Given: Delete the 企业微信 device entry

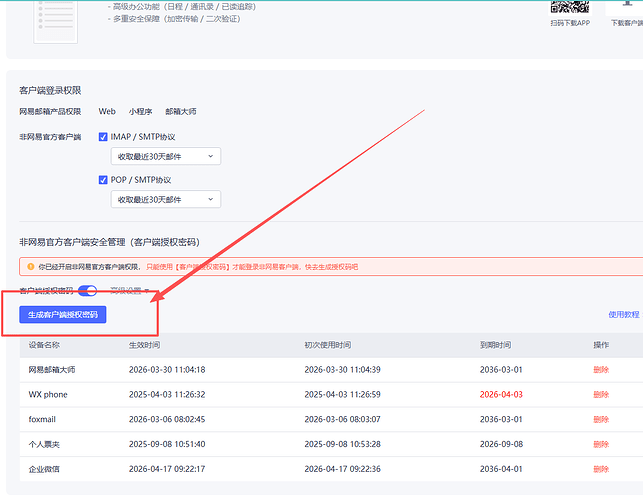Looking at the screenshot, I should pos(601,469).
